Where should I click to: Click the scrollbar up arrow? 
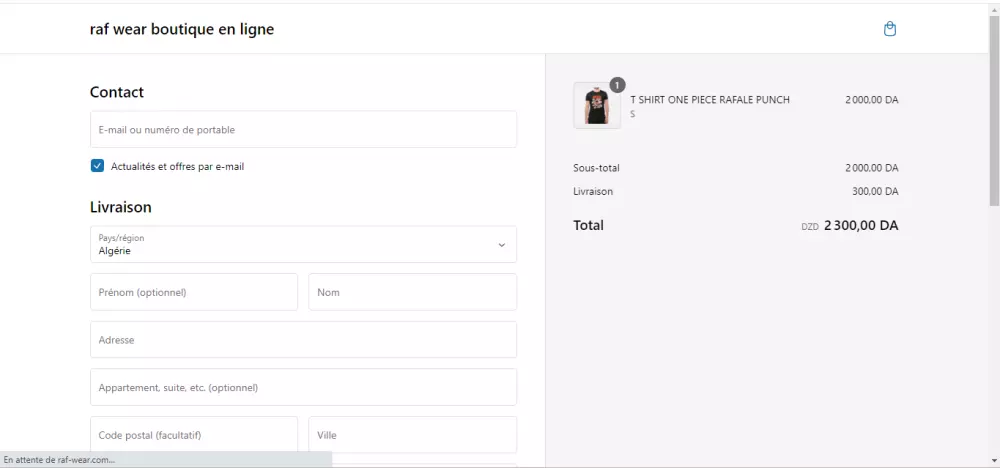(993, 8)
